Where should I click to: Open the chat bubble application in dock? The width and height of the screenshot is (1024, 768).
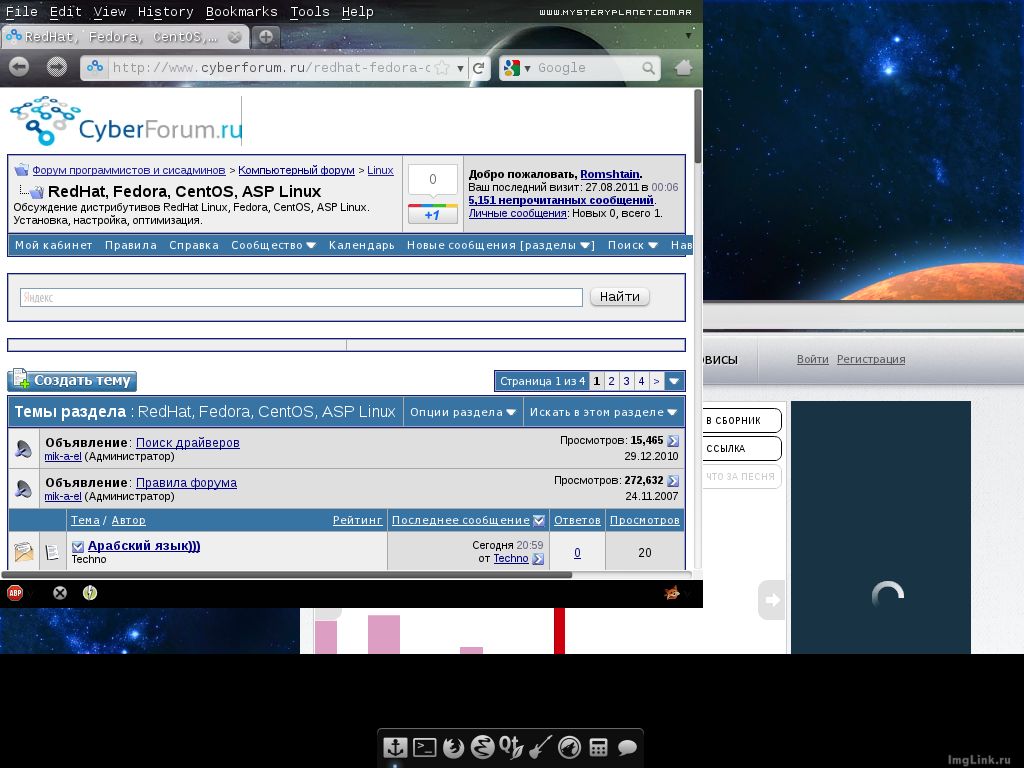tap(628, 747)
